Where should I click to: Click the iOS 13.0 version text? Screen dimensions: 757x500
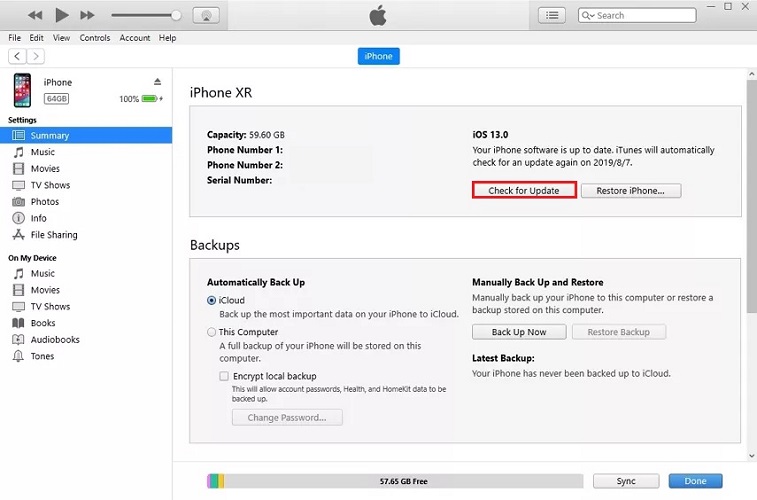coord(490,135)
